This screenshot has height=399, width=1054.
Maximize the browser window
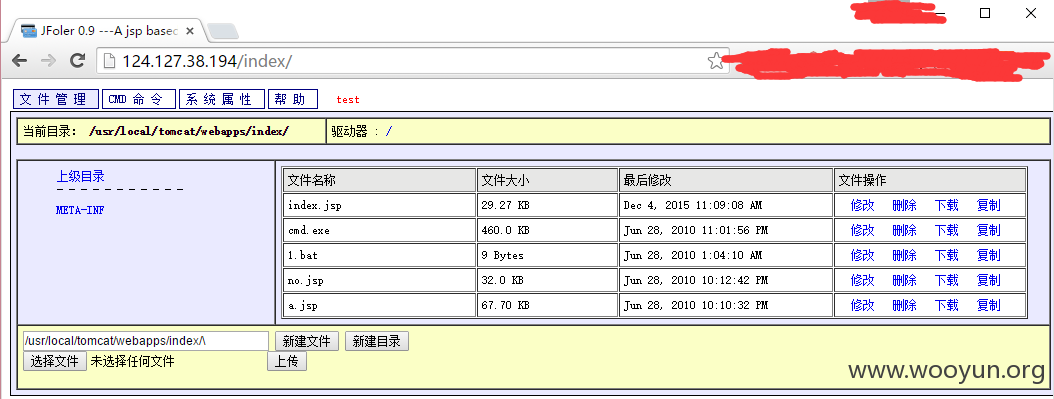point(985,13)
